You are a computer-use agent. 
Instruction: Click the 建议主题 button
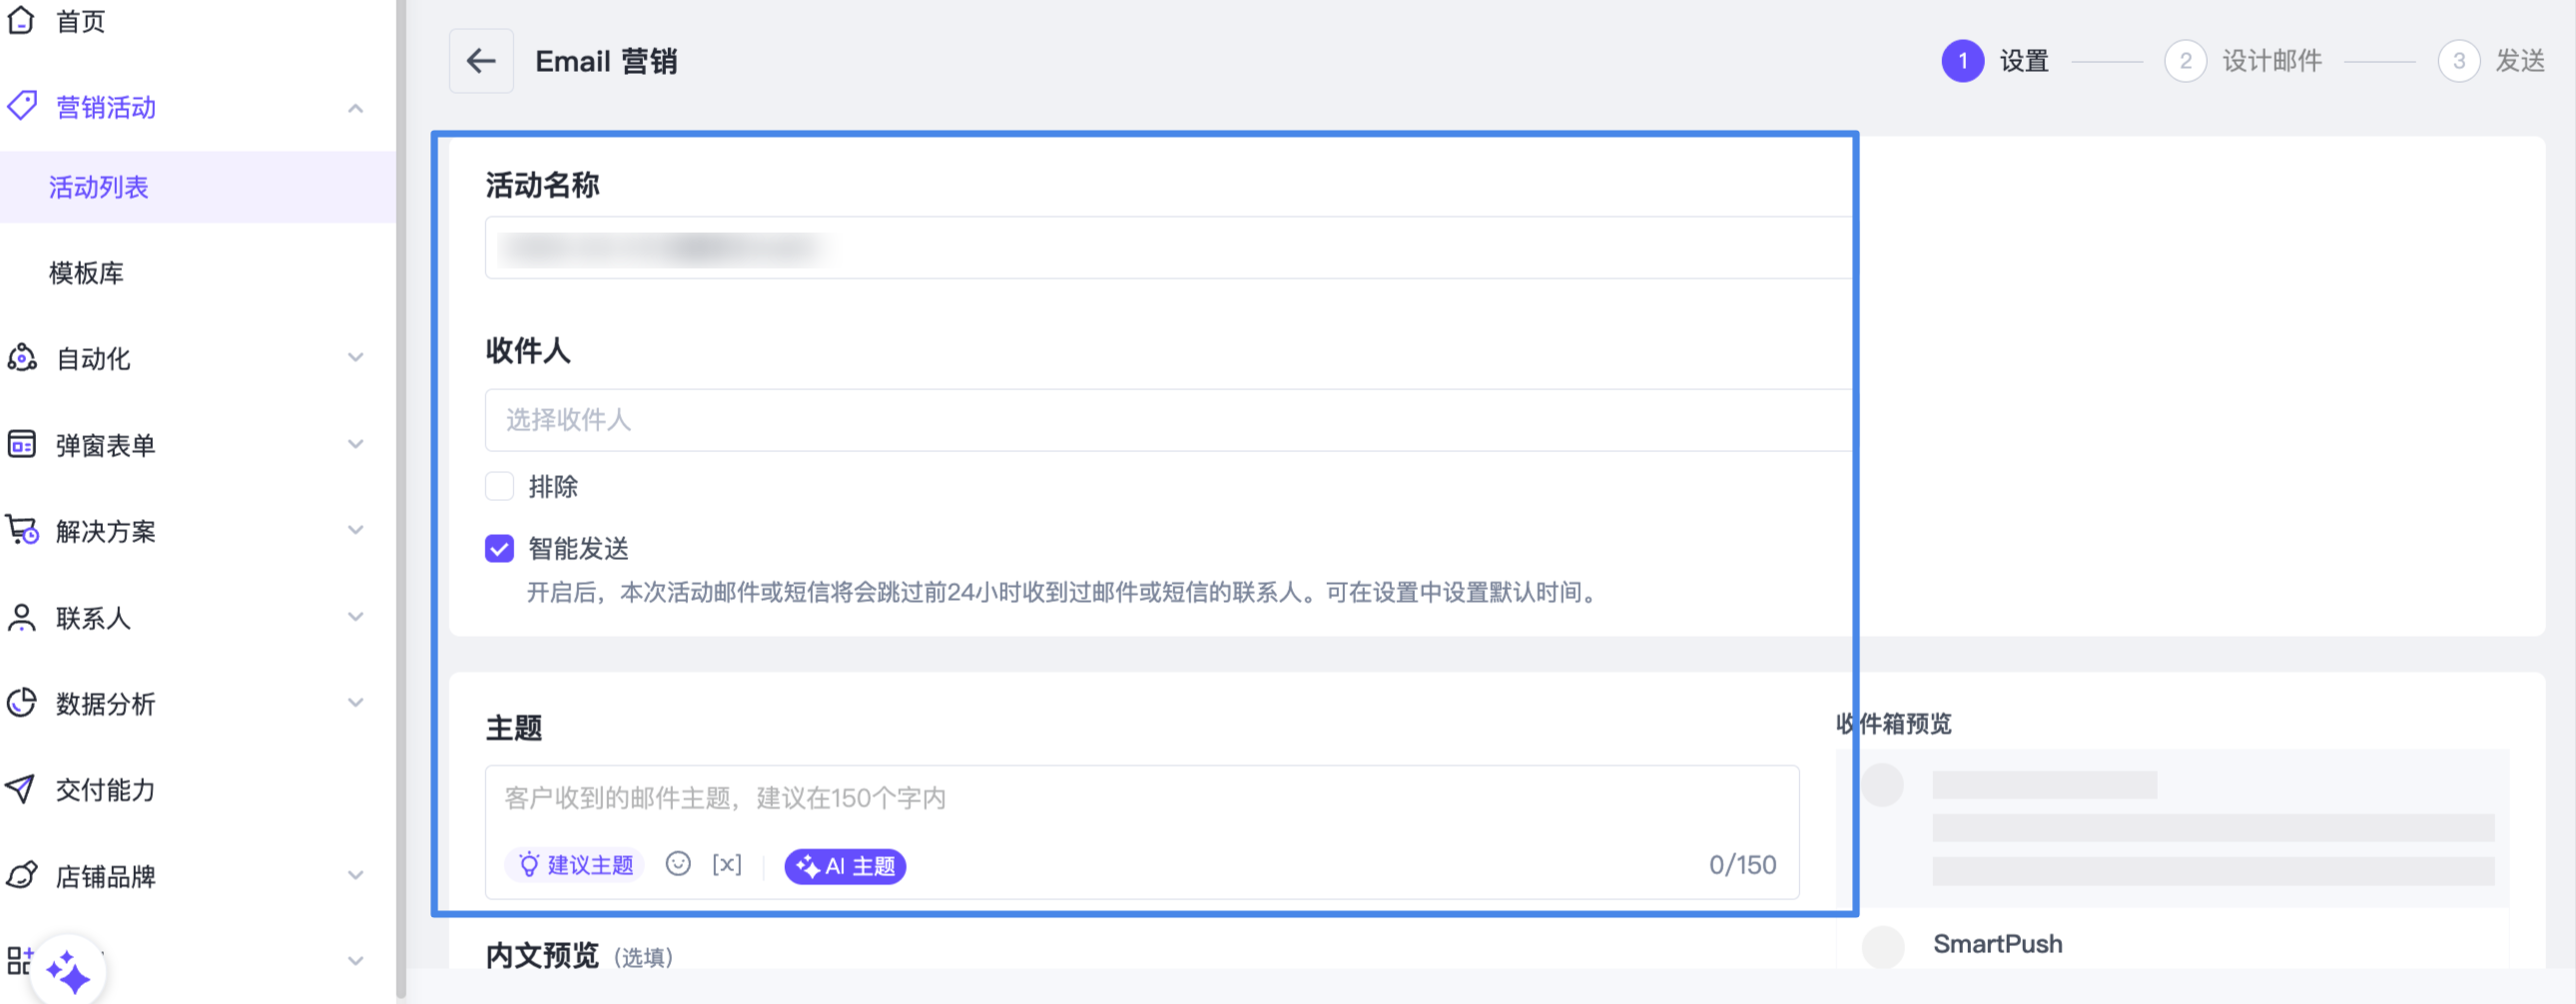[576, 865]
